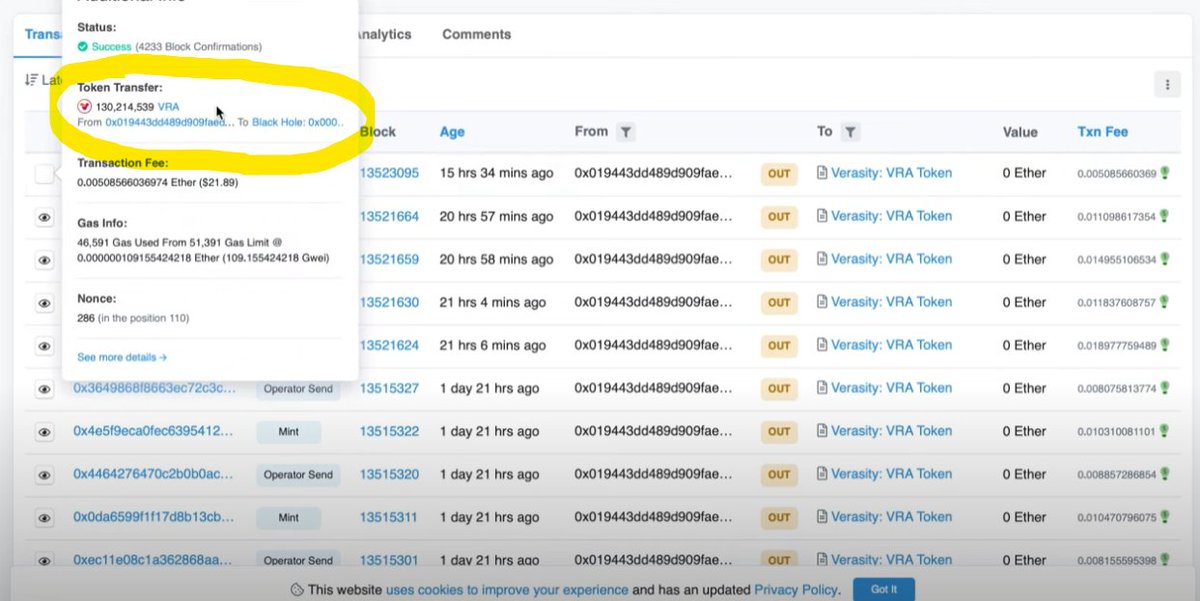Click green gas icon beside fee 0.014955106534
The image size is (1200, 601).
[1164, 259]
